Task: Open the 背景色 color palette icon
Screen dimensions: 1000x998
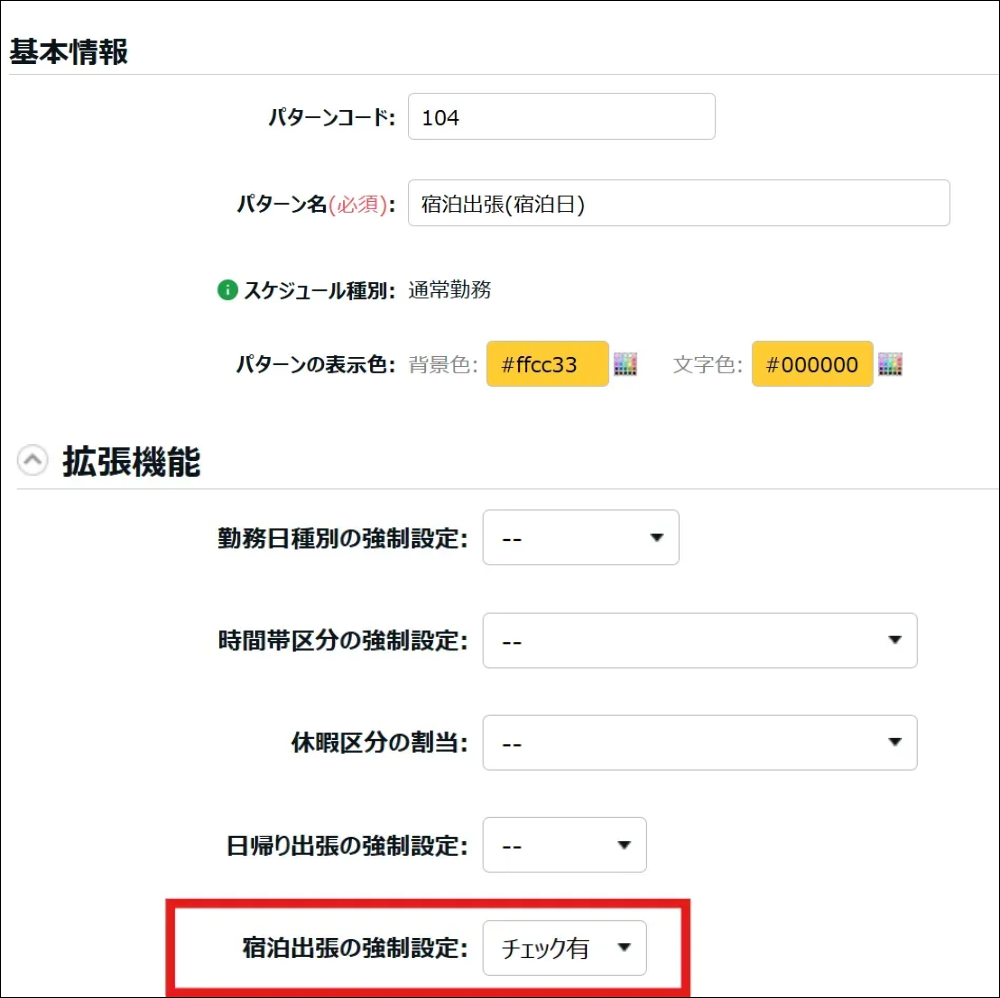Action: [626, 365]
